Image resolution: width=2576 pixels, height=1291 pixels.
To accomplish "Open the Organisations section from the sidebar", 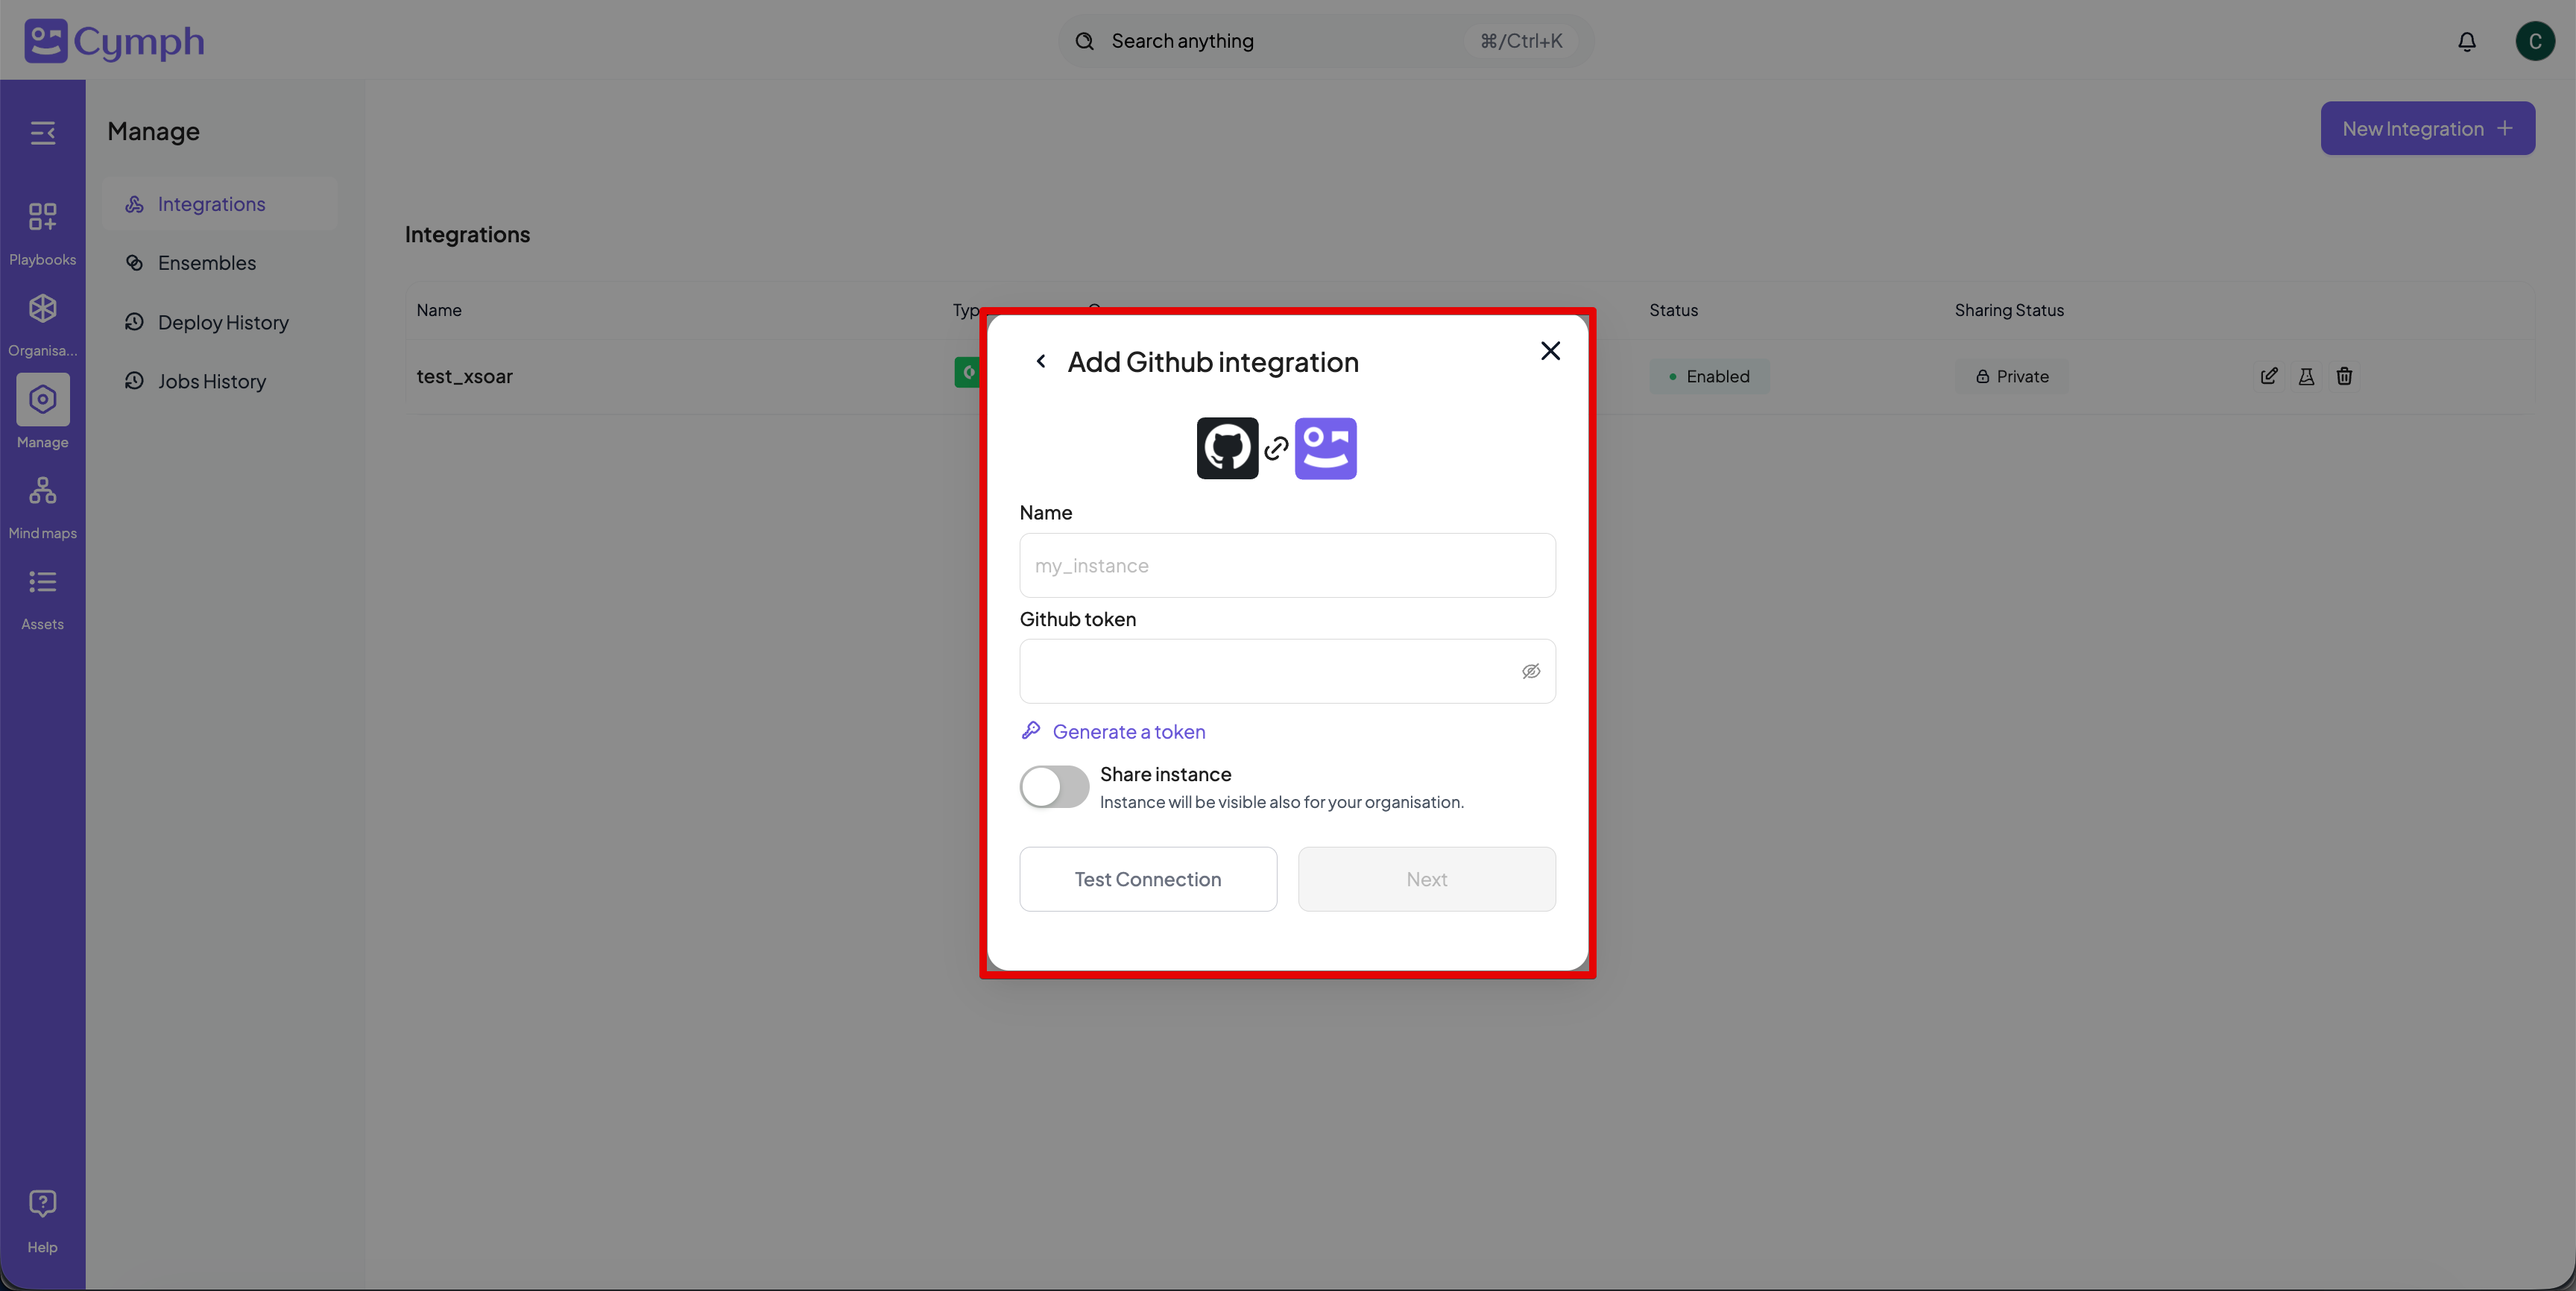I will (x=42, y=308).
